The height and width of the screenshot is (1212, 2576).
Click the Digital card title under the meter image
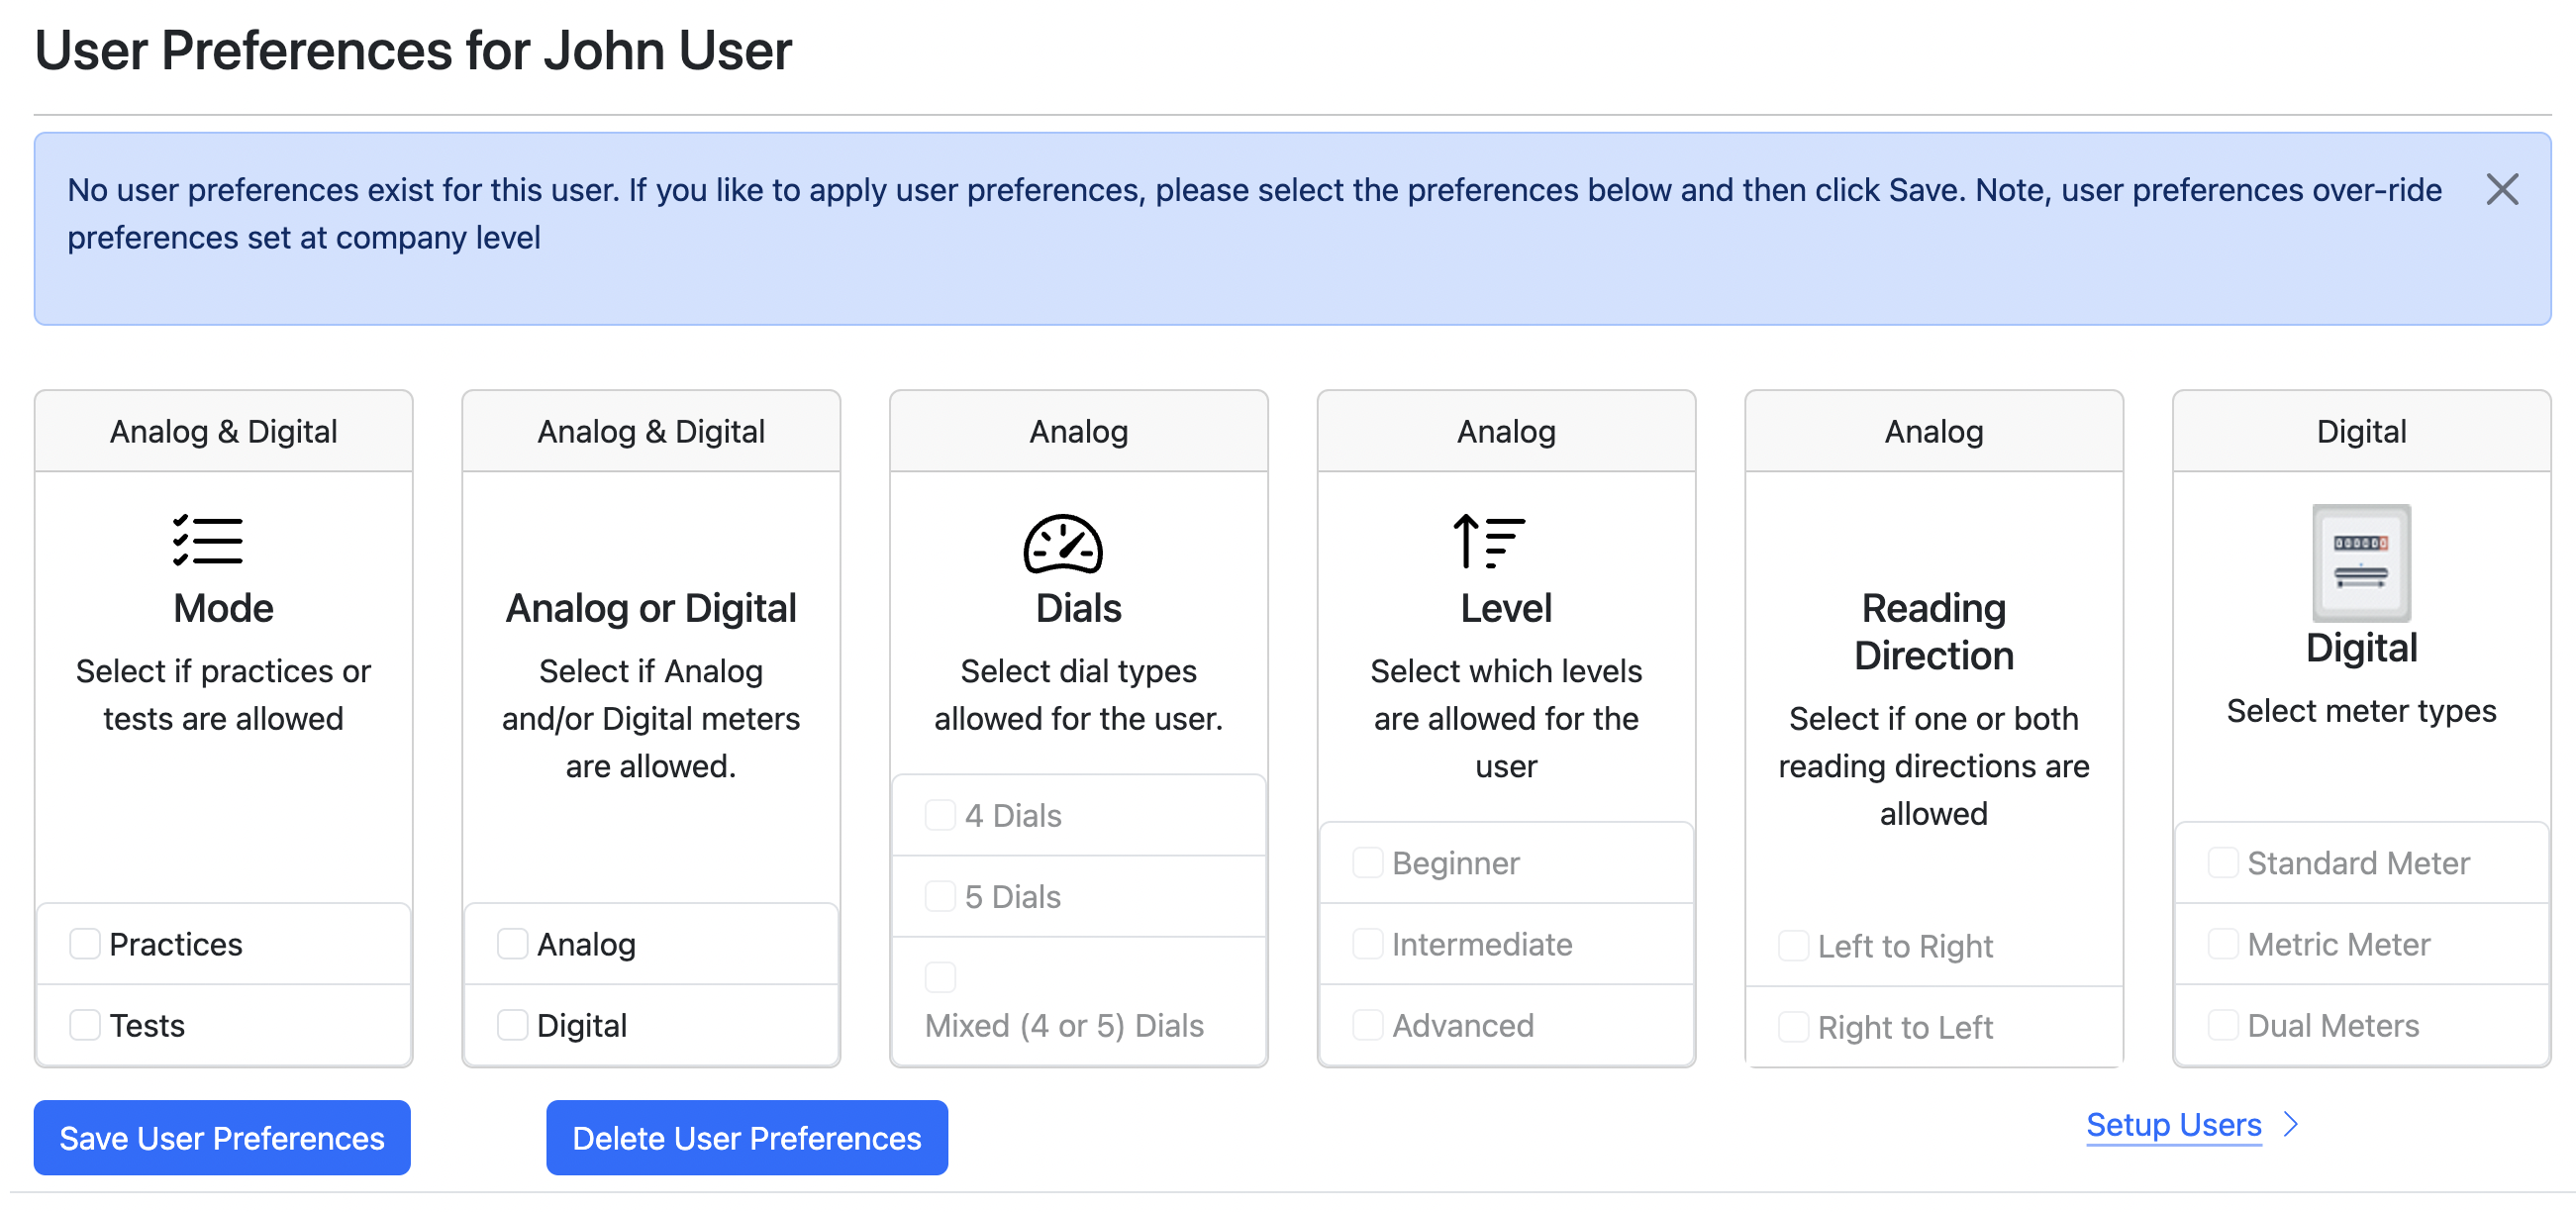[x=2361, y=648]
